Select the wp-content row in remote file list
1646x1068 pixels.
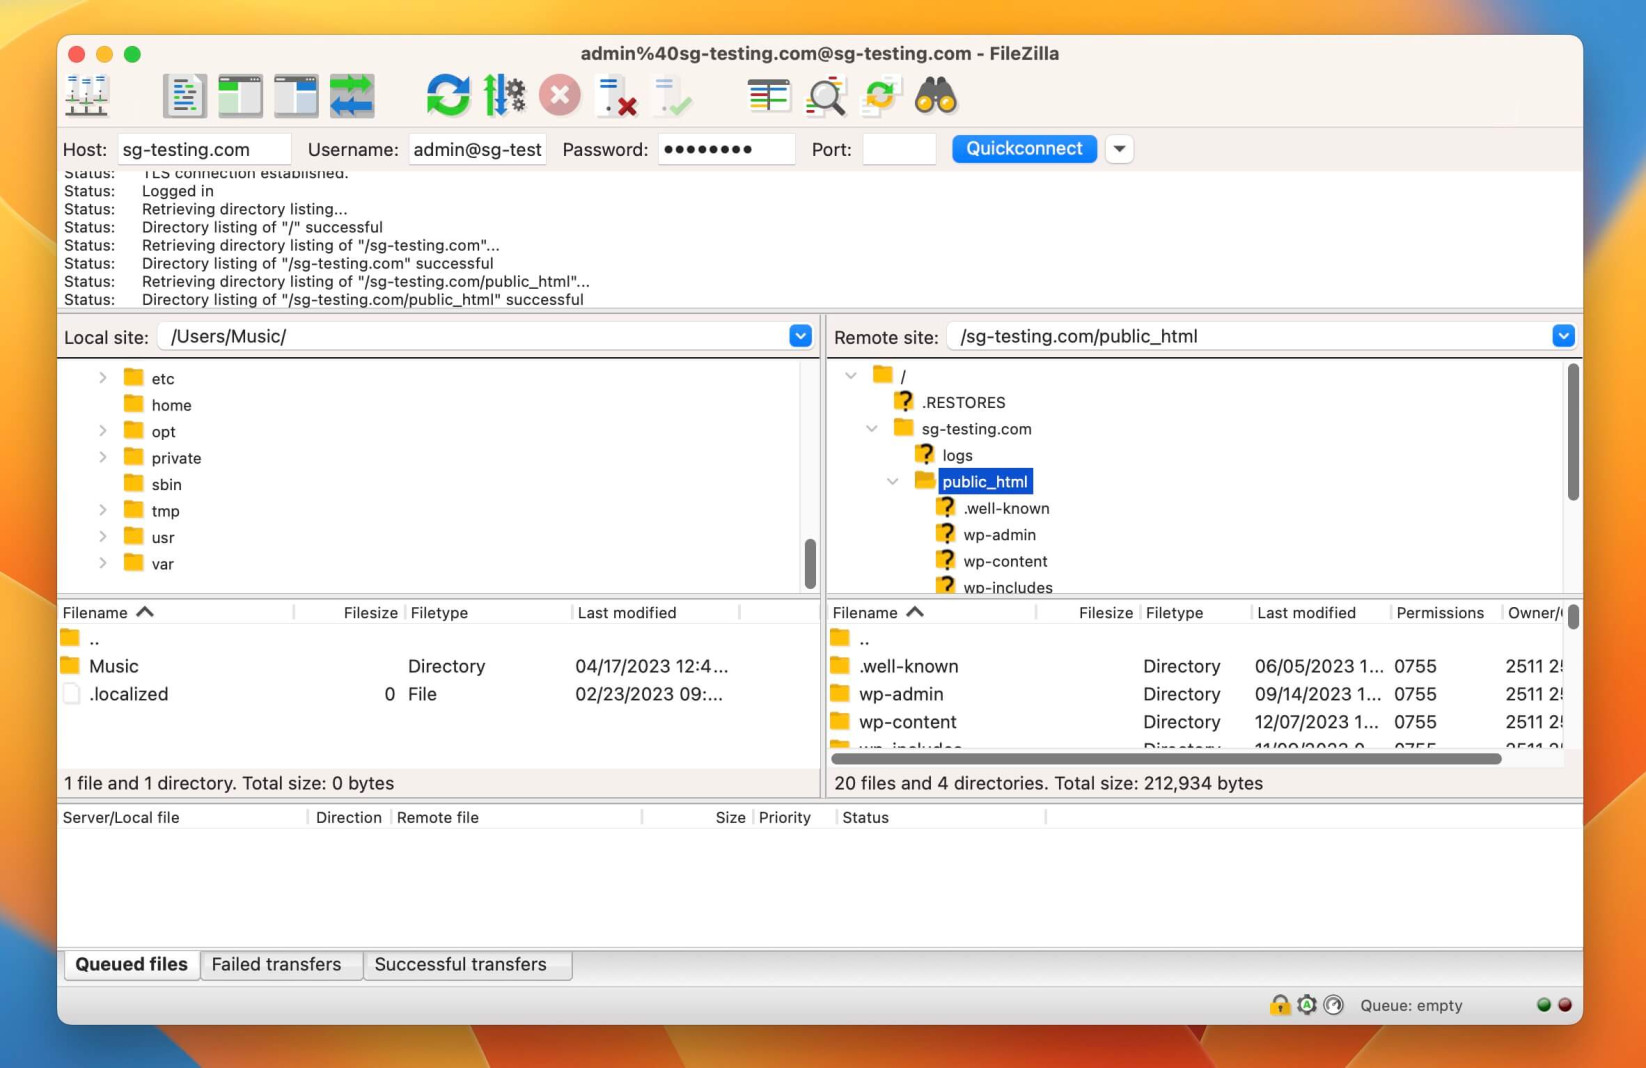[1196, 722]
